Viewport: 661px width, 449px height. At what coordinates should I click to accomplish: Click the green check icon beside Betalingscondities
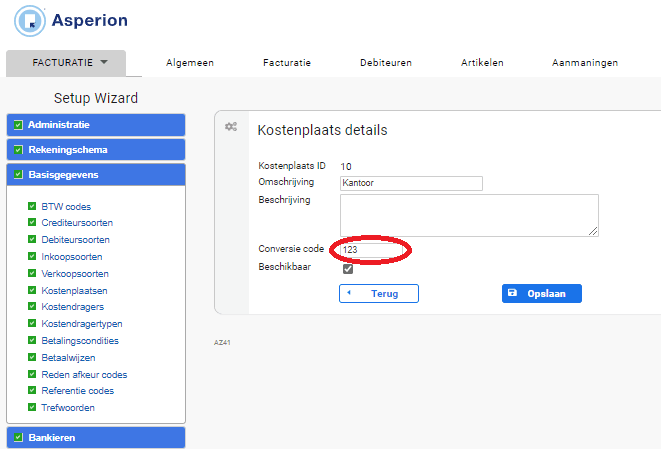tap(32, 340)
